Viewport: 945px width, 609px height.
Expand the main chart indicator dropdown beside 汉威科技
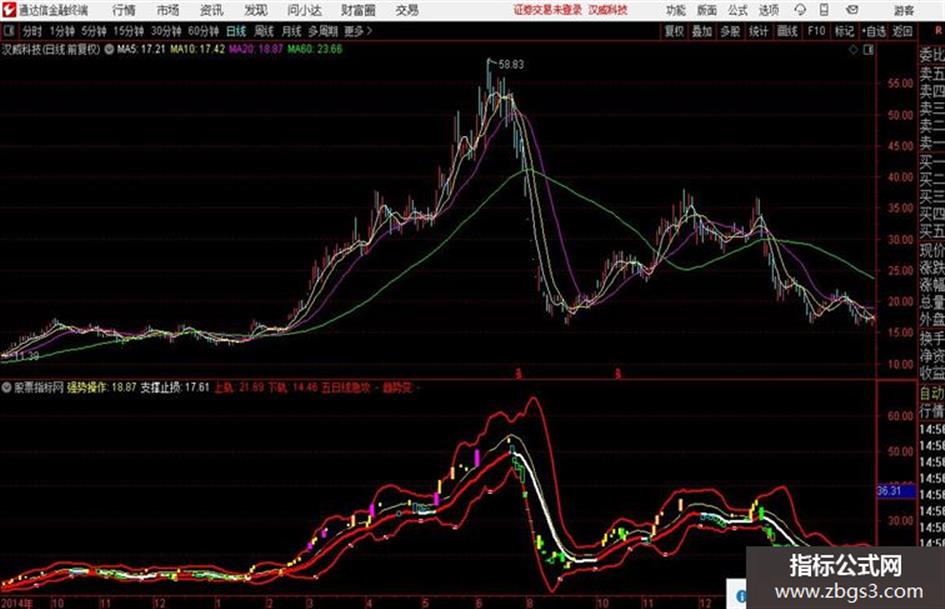(109, 49)
